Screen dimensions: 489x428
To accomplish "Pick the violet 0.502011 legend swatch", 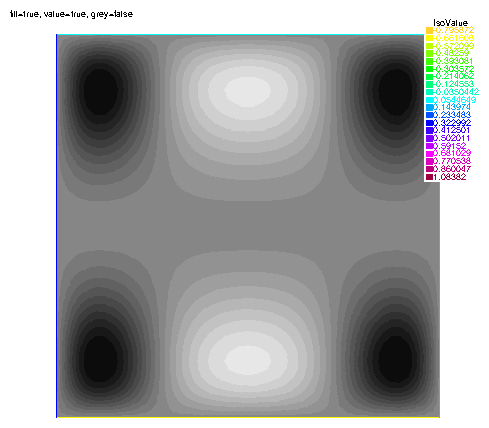I will pos(429,138).
